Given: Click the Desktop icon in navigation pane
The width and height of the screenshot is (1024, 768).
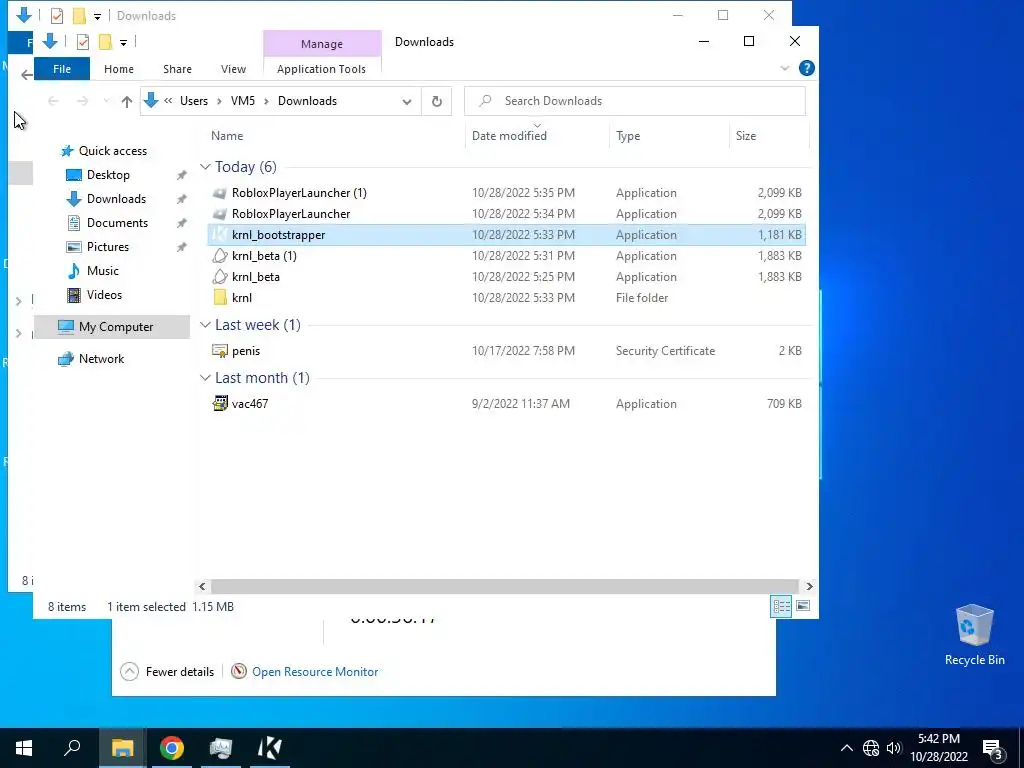Looking at the screenshot, I should click(74, 174).
